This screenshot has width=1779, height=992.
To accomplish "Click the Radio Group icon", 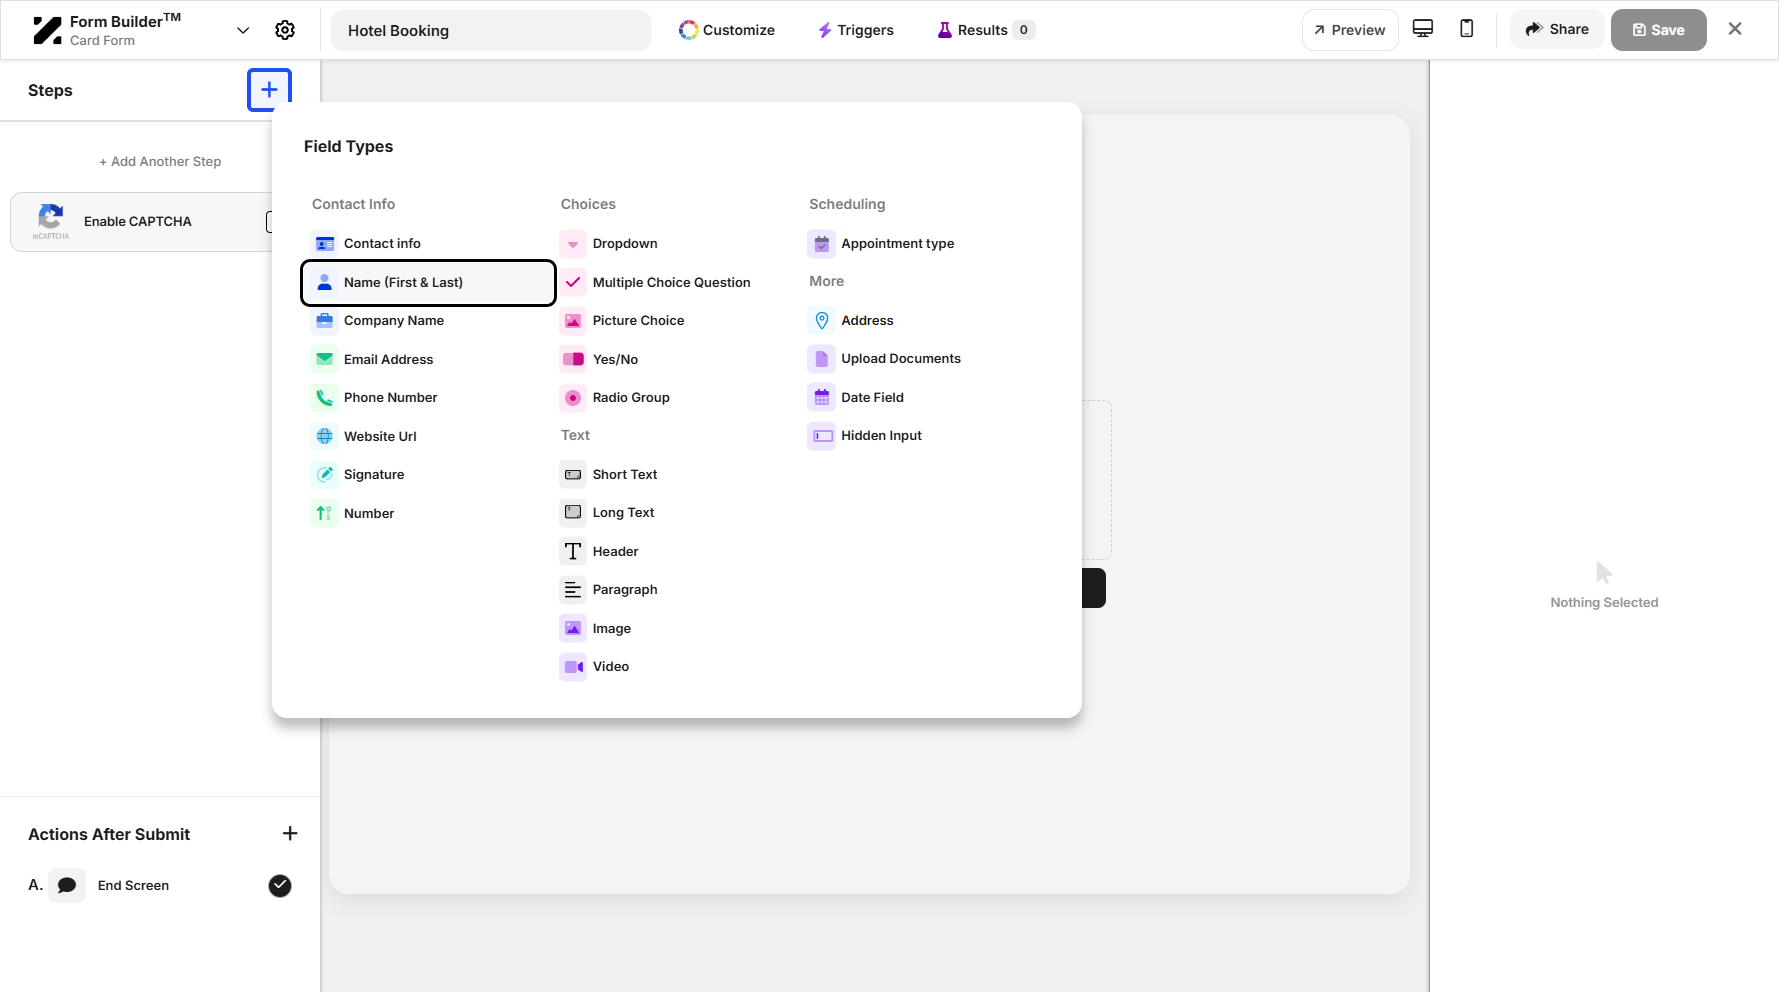I will point(573,397).
